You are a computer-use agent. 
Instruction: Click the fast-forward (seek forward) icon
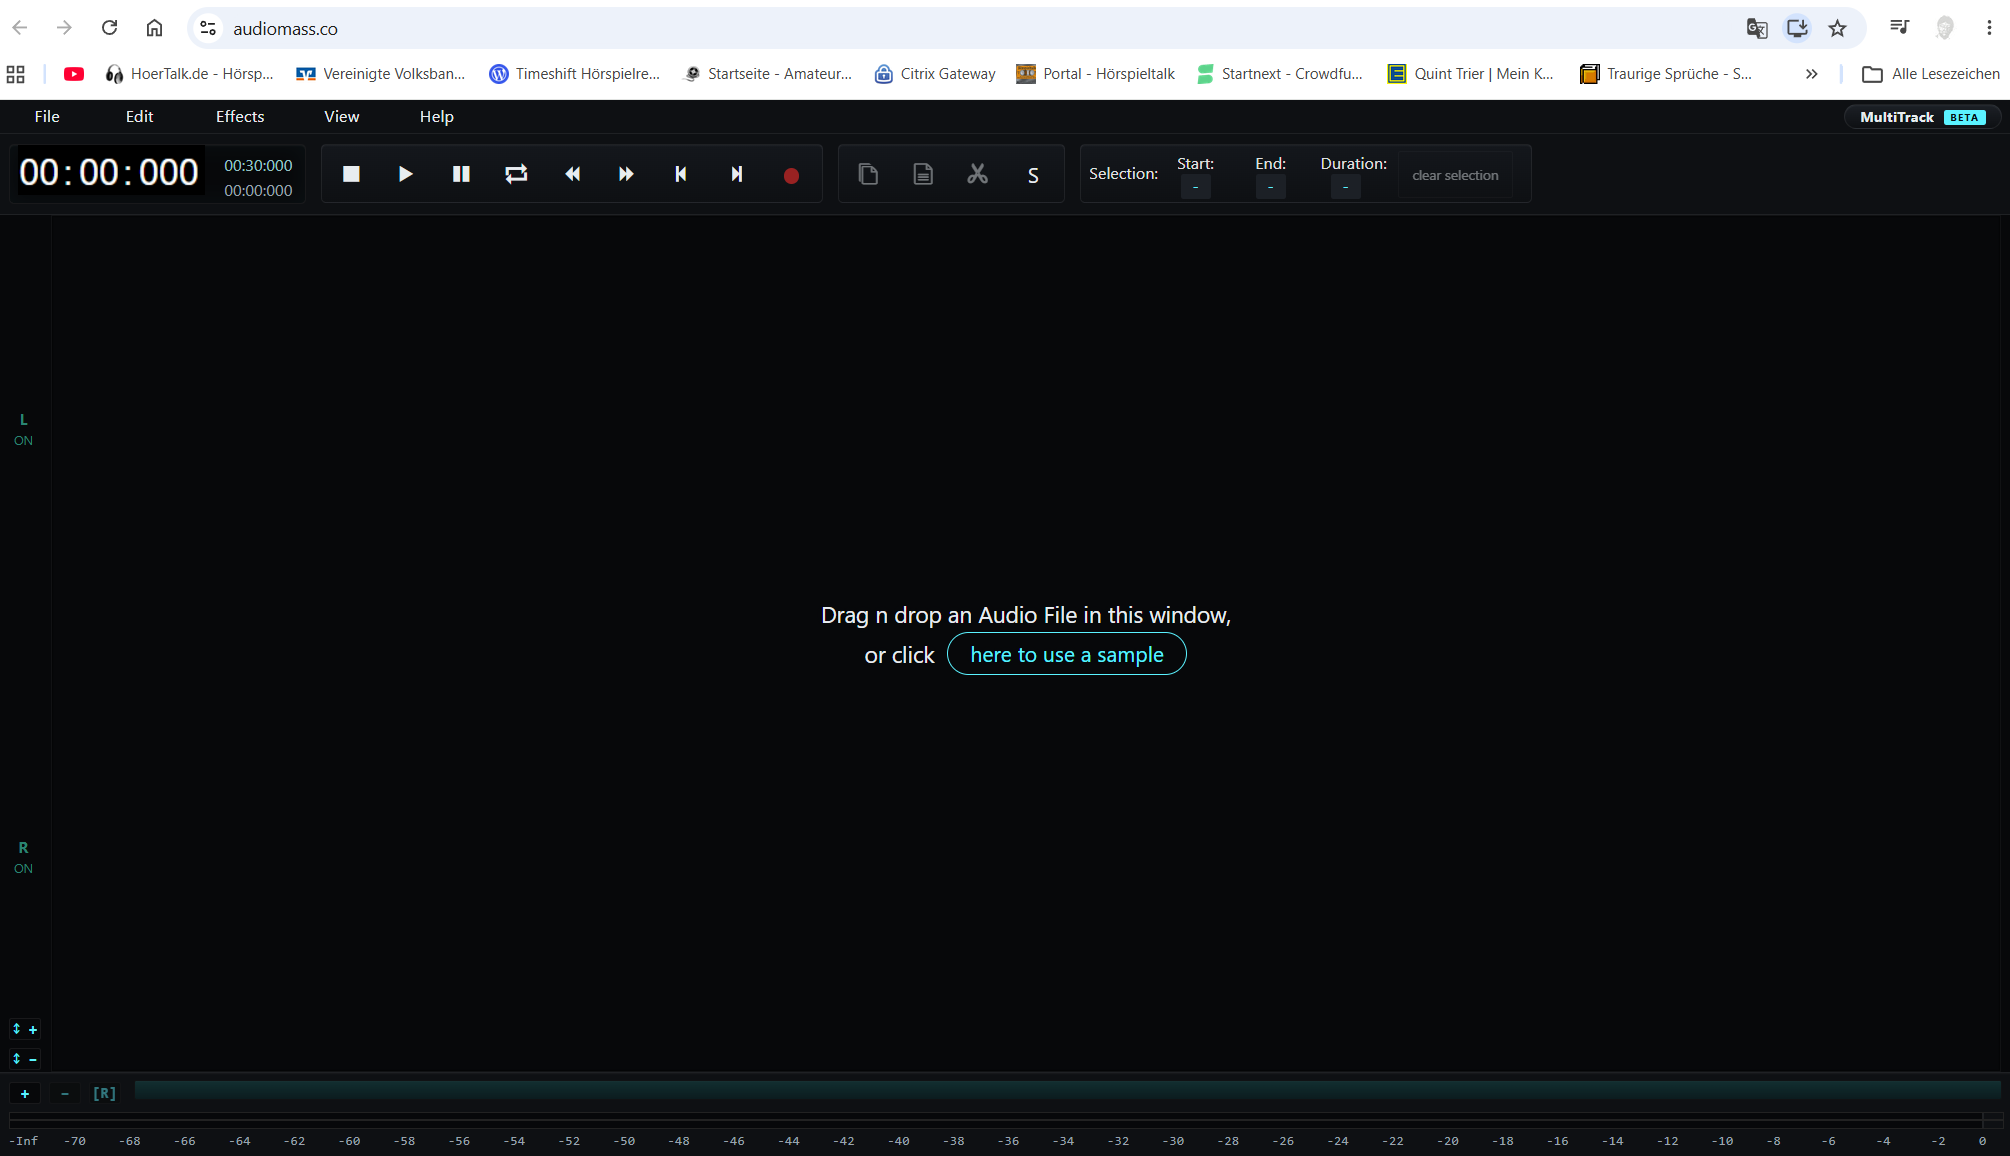626,174
